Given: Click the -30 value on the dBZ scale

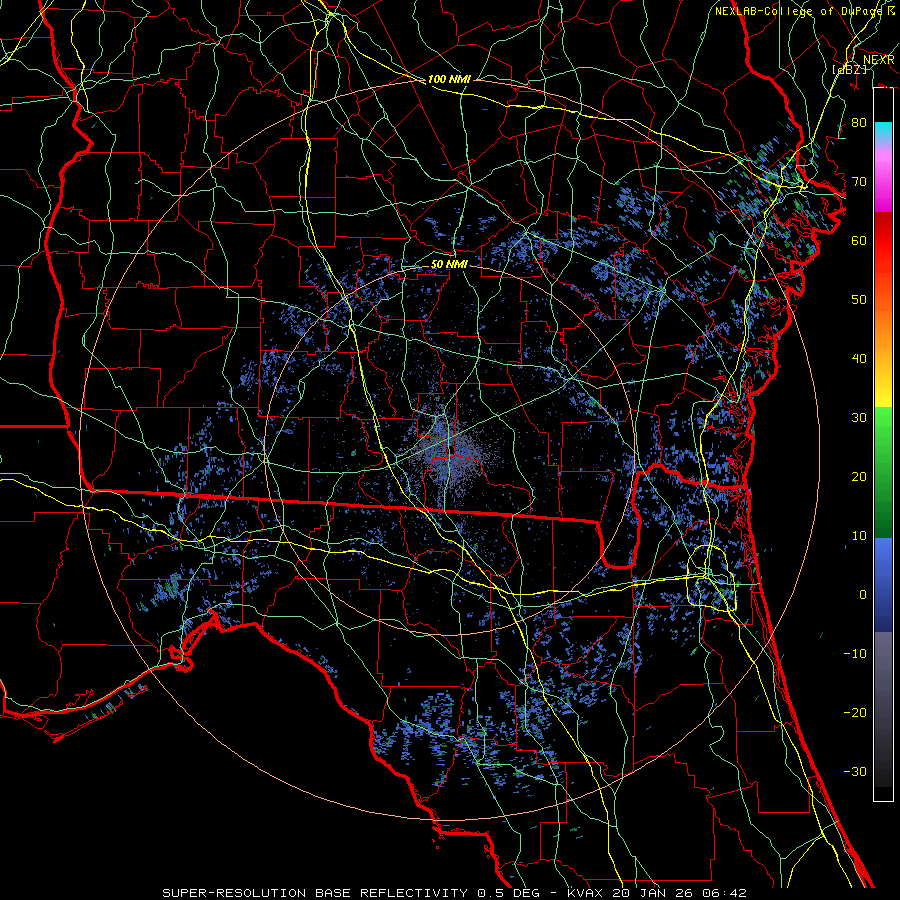Looking at the screenshot, I should point(855,771).
